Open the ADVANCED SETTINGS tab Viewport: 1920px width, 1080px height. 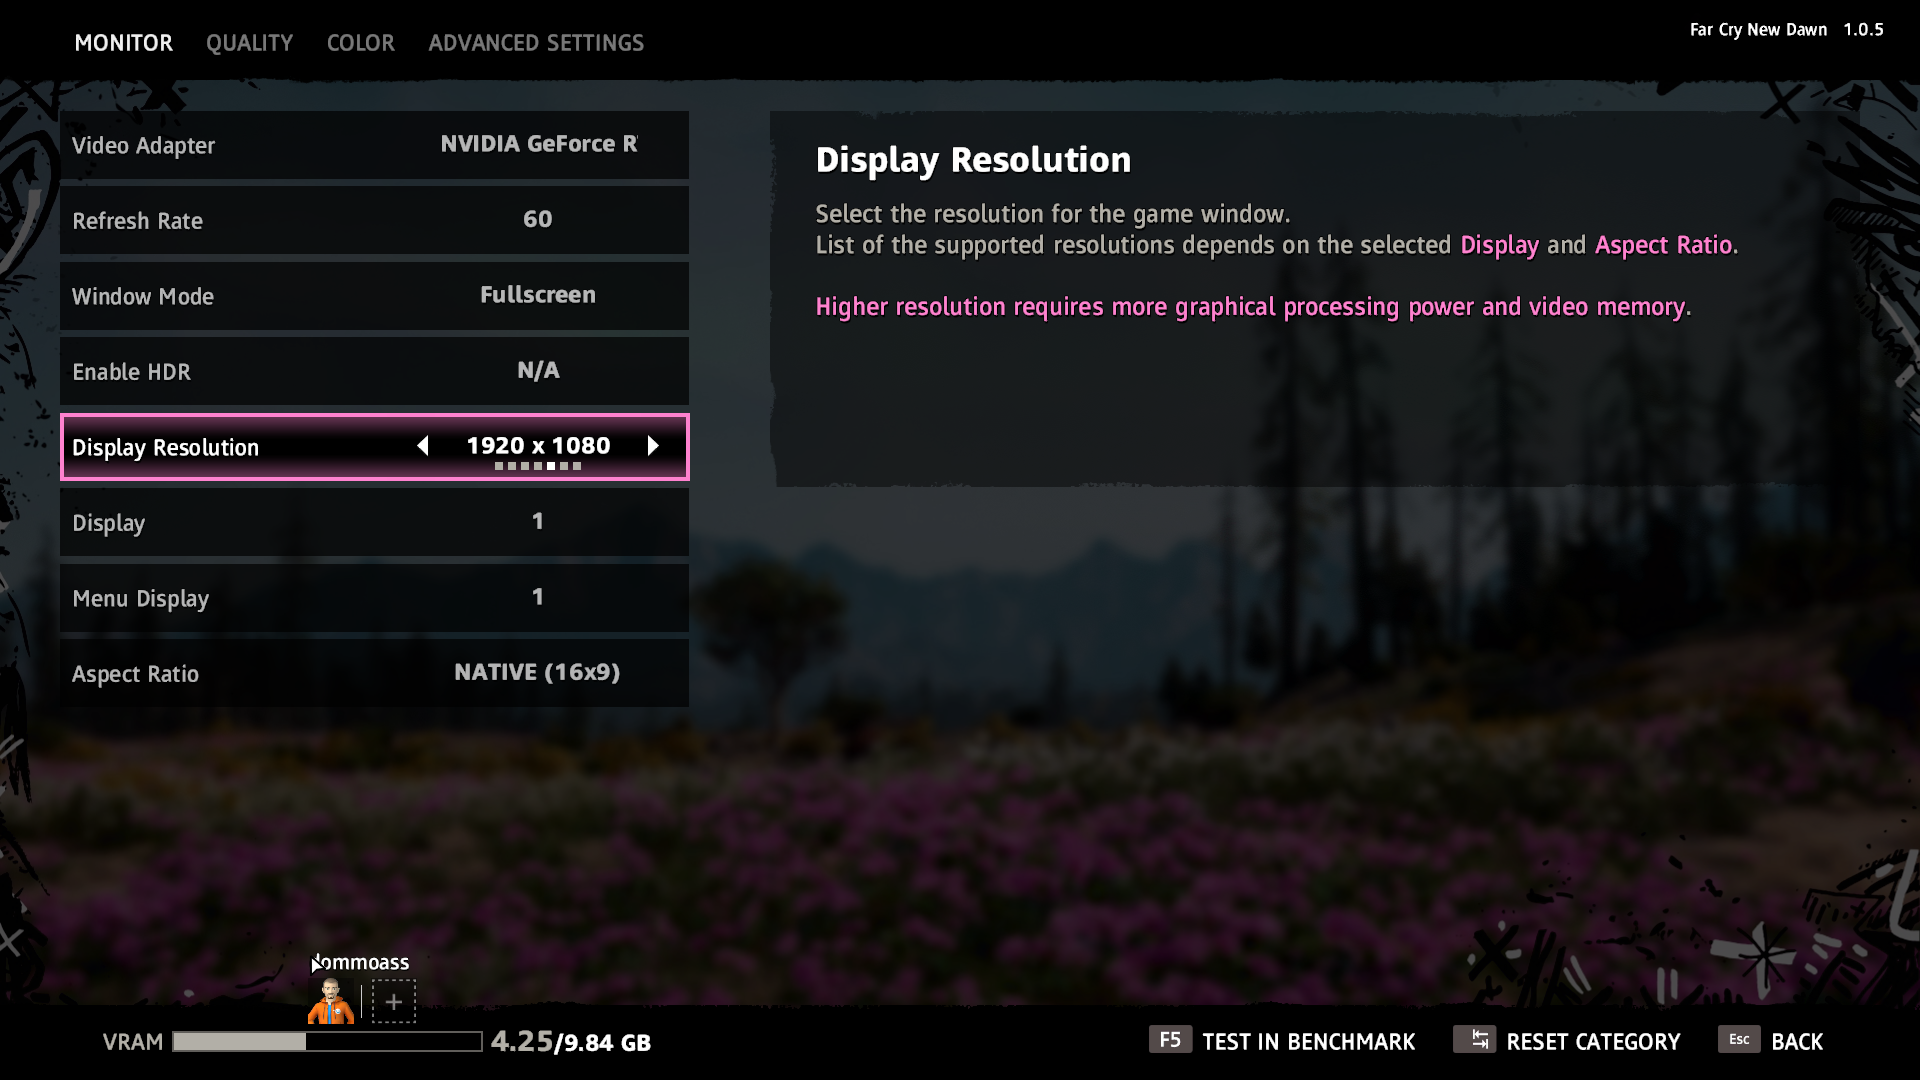(x=536, y=43)
